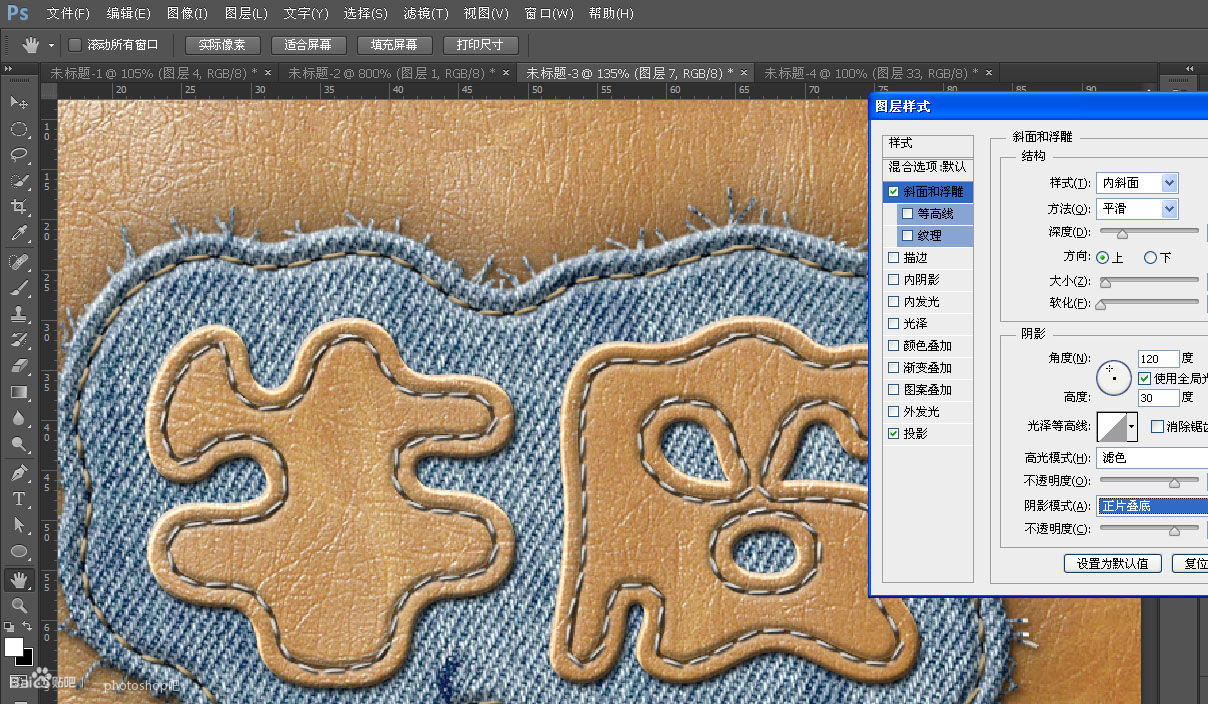
Task: Select the Horizontal Type tool
Action: pyautogui.click(x=18, y=499)
